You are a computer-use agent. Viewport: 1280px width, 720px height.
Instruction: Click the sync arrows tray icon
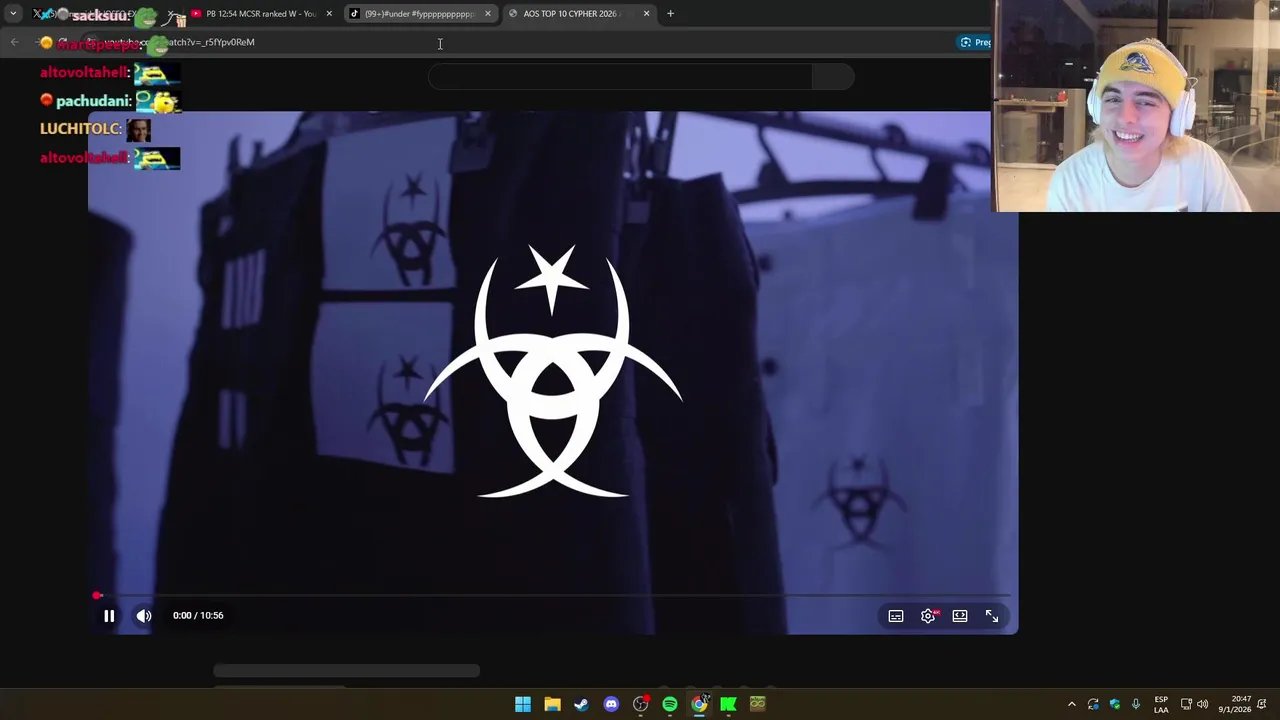click(x=1093, y=704)
